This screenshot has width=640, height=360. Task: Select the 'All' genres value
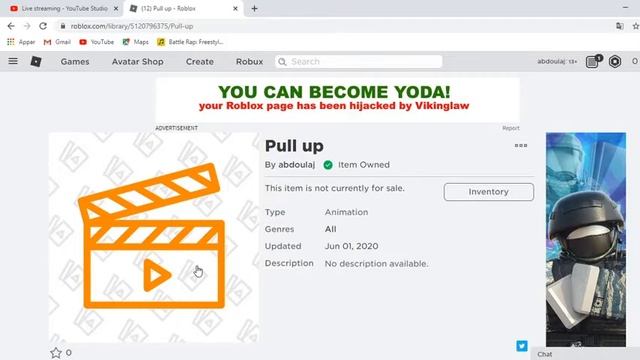pyautogui.click(x=331, y=229)
